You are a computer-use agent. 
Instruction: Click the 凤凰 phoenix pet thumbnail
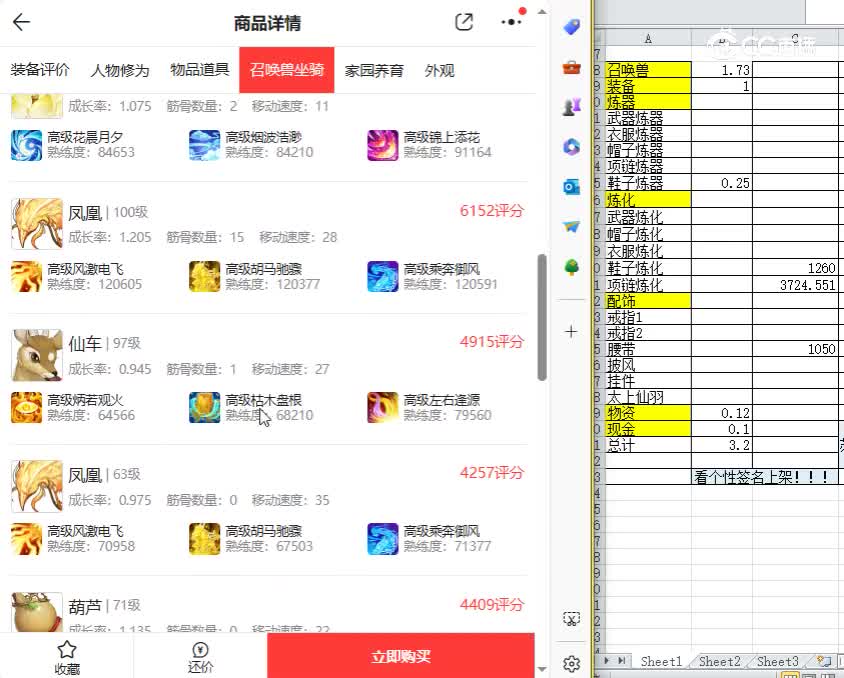(x=37, y=222)
